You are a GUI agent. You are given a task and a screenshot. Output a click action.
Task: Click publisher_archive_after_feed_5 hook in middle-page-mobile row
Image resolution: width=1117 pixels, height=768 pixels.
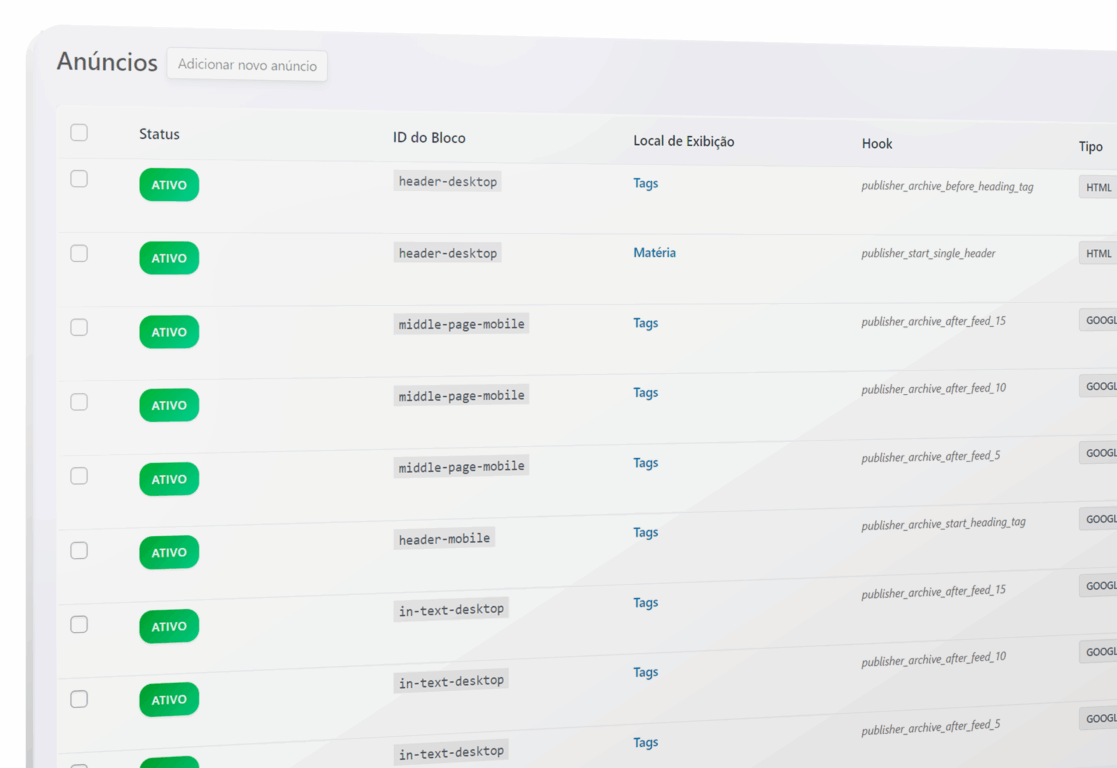(930, 457)
